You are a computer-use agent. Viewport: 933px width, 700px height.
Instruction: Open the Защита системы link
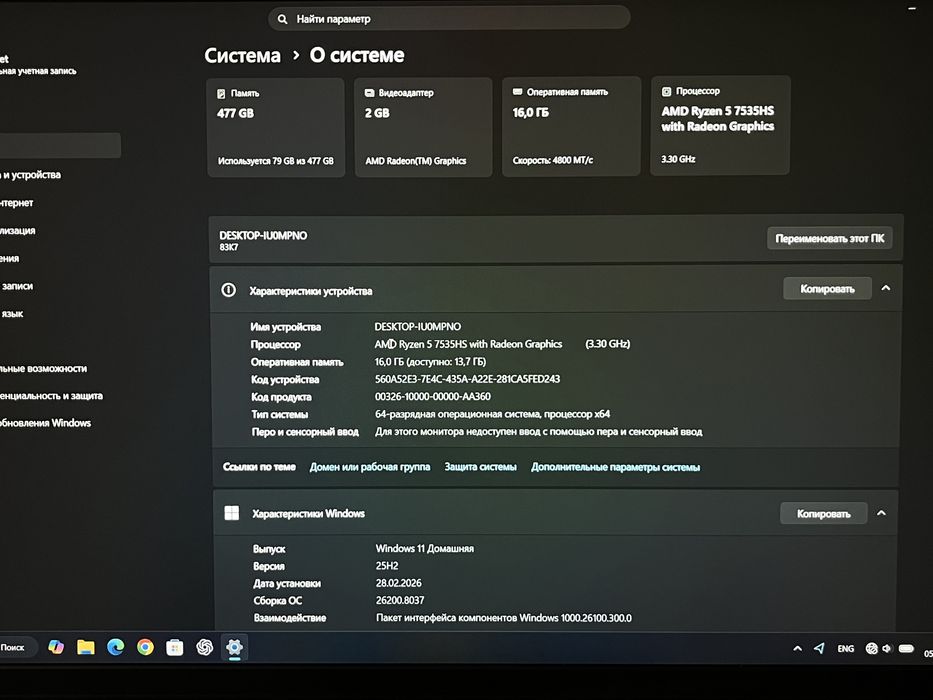point(480,467)
